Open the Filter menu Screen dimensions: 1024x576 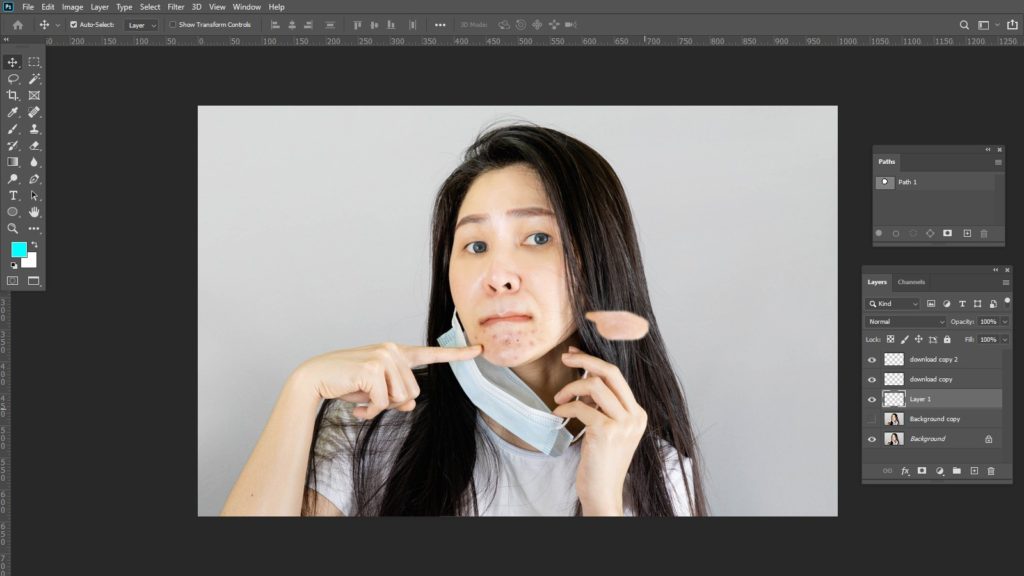pos(176,7)
